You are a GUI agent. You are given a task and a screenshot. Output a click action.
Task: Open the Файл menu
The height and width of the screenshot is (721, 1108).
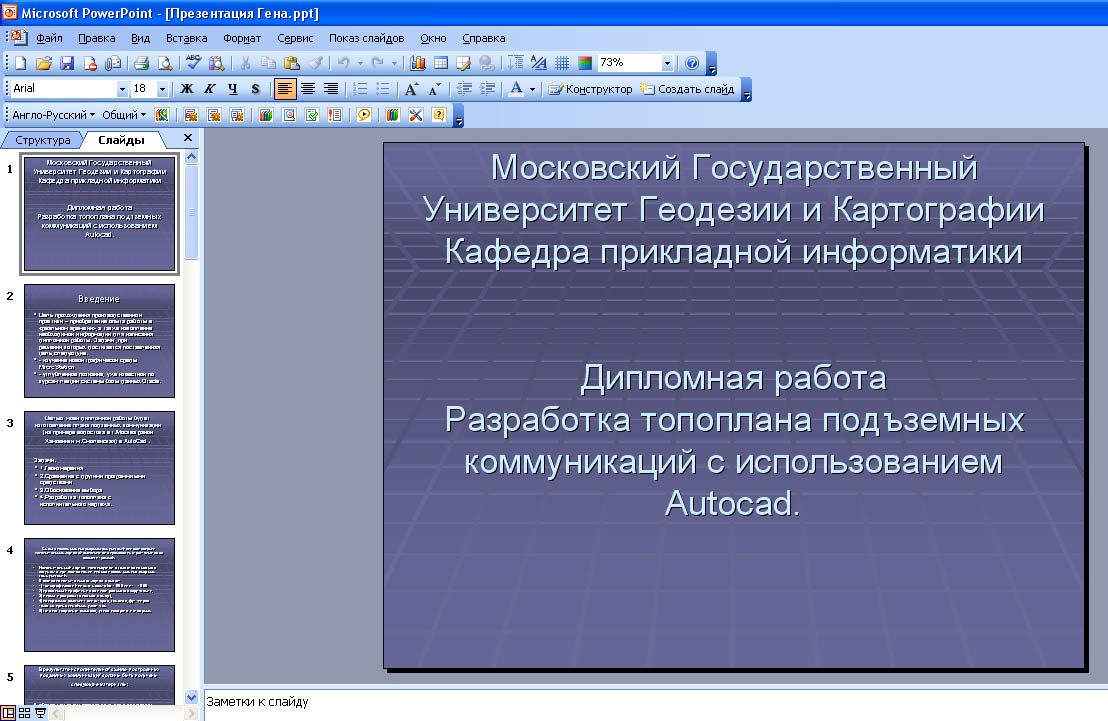click(x=49, y=38)
